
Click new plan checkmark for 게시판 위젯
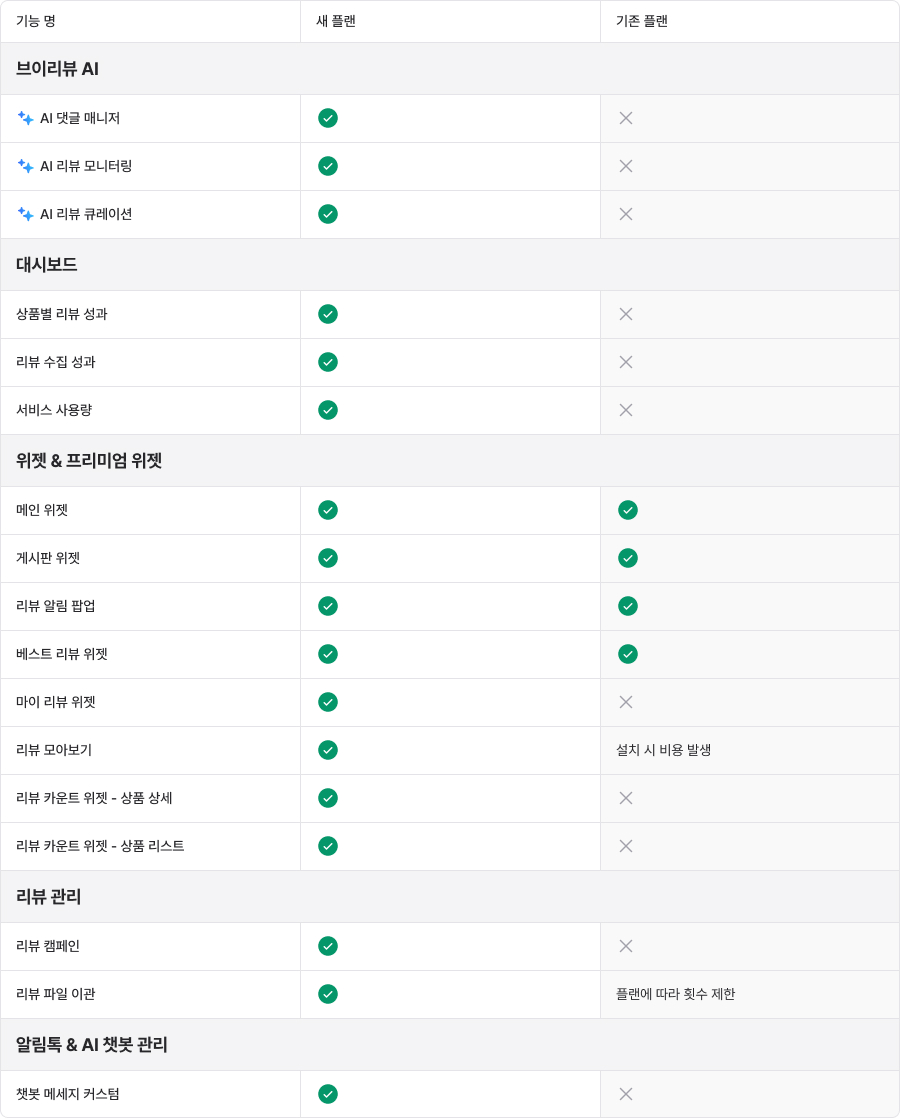click(328, 558)
